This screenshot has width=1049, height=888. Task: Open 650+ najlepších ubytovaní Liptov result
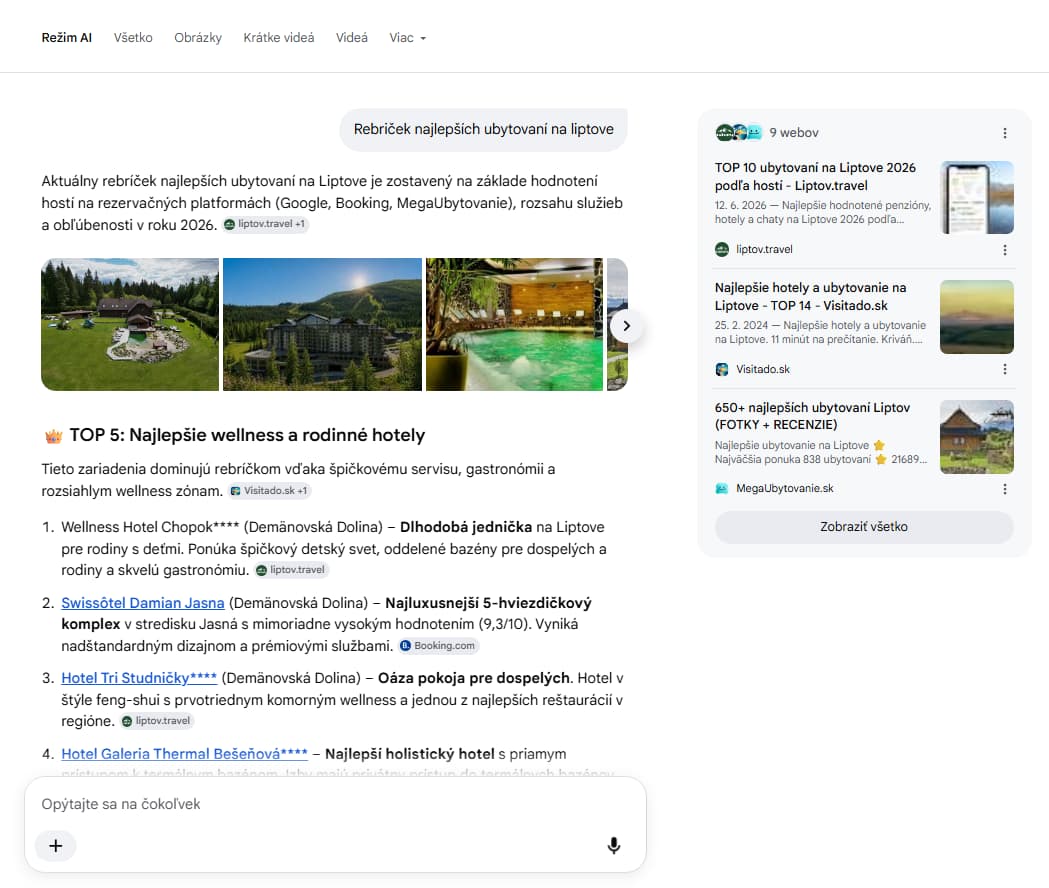[x=812, y=416]
